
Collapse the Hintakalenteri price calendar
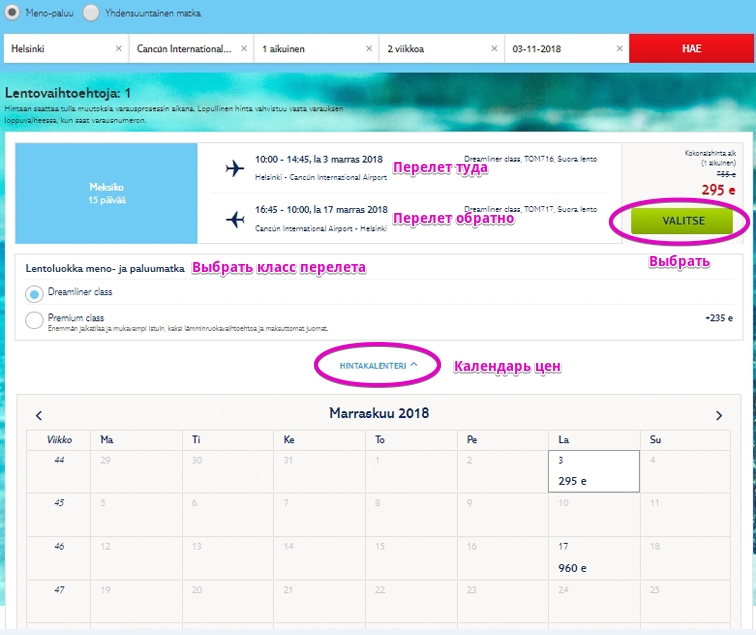(378, 366)
